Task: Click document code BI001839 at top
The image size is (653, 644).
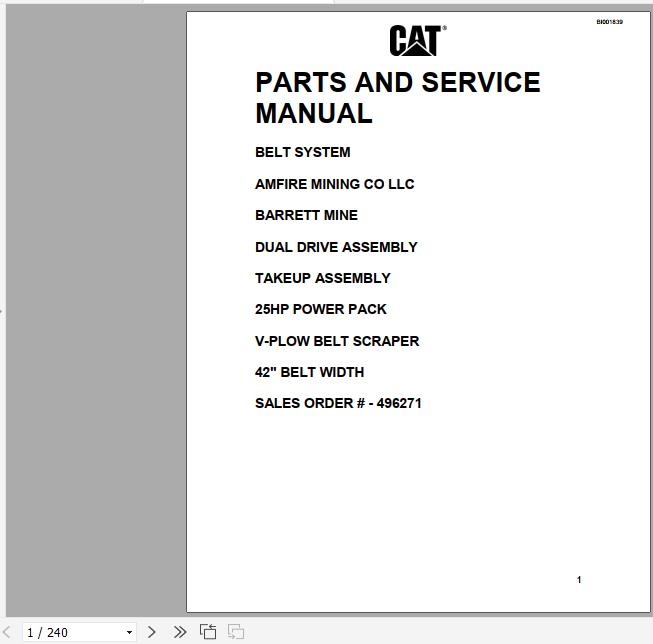Action: [609, 22]
